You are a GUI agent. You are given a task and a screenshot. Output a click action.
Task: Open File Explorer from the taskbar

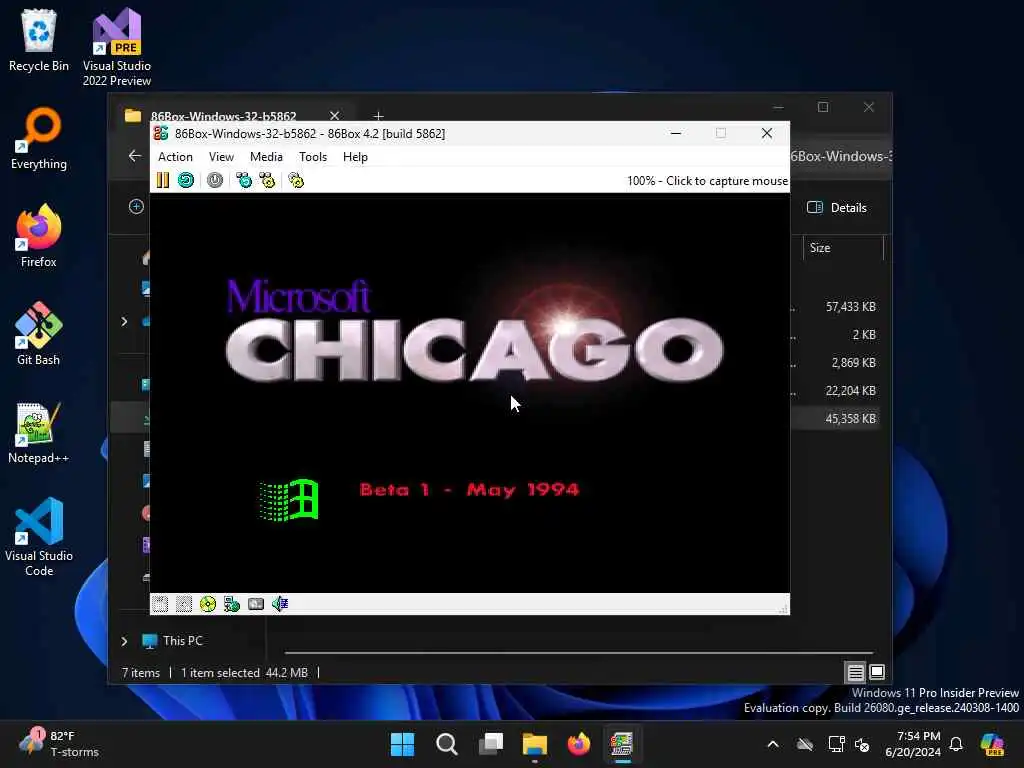click(x=534, y=744)
